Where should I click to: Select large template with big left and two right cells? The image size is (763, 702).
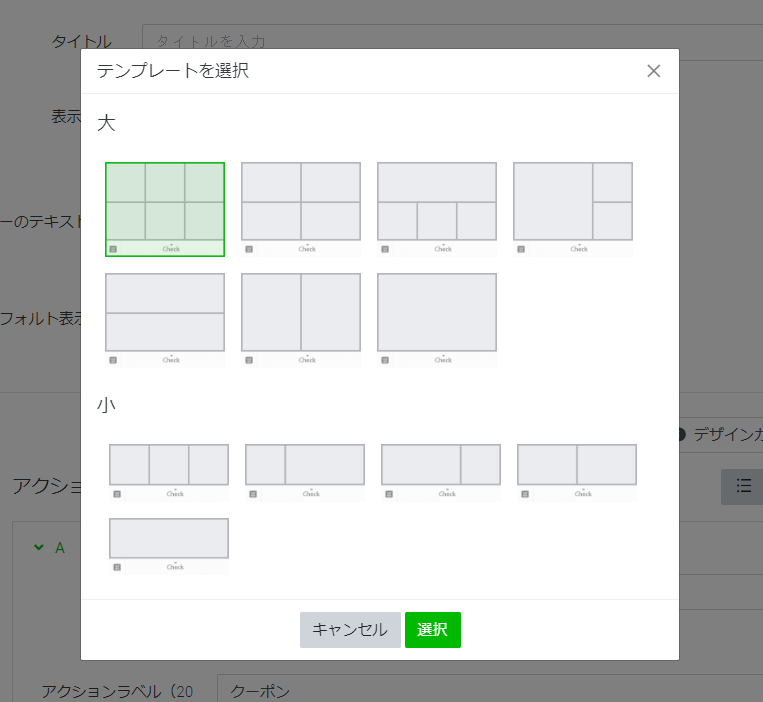pos(573,209)
